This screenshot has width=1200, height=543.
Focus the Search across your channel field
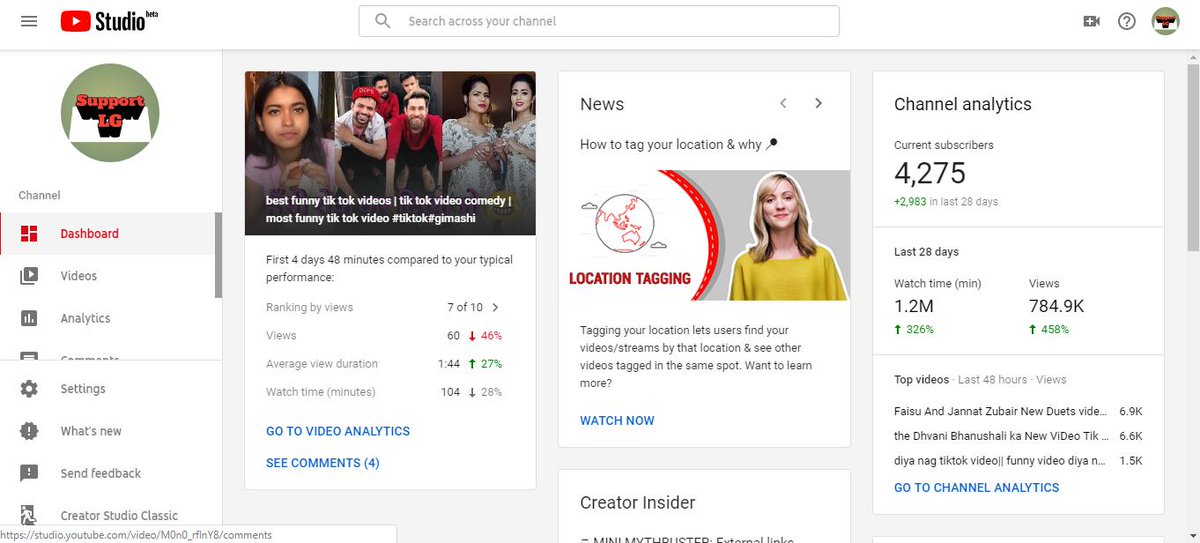click(x=599, y=21)
